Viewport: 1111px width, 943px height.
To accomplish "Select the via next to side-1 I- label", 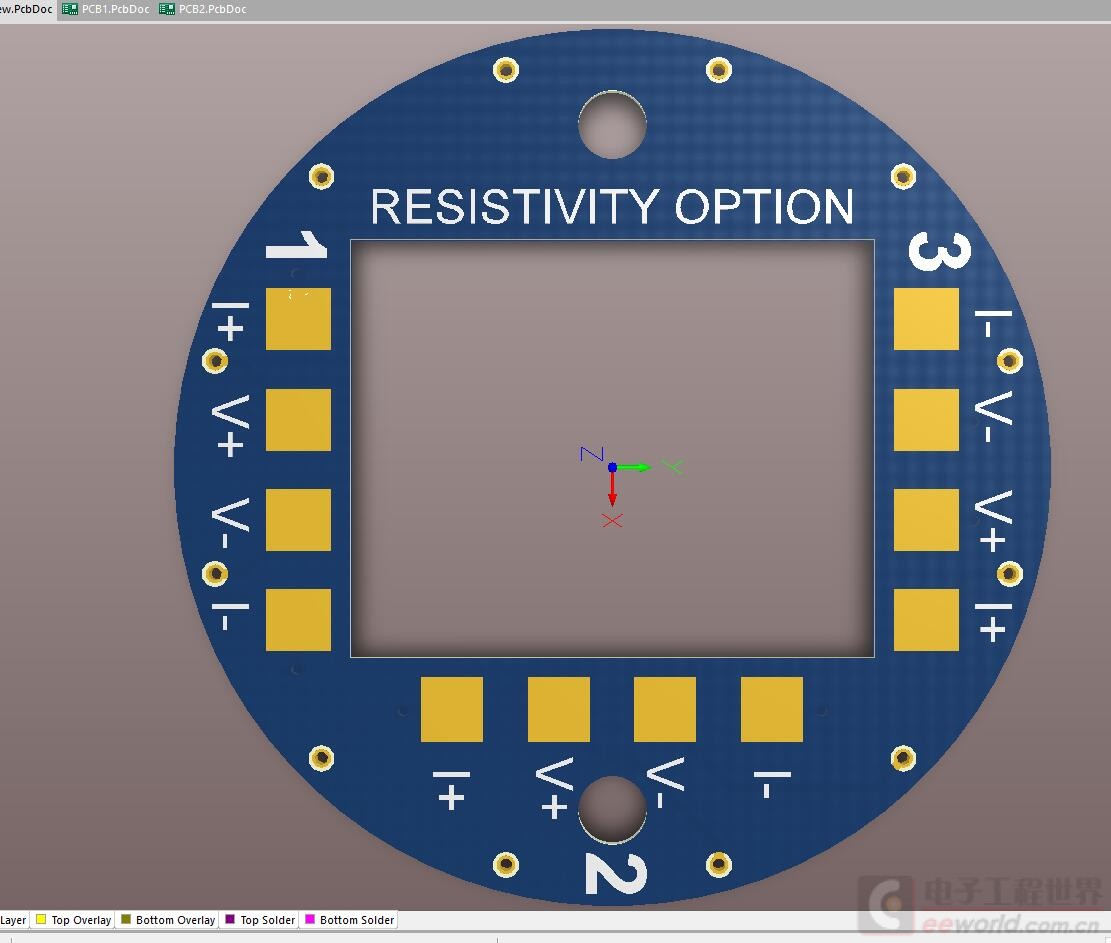I will pos(215,573).
